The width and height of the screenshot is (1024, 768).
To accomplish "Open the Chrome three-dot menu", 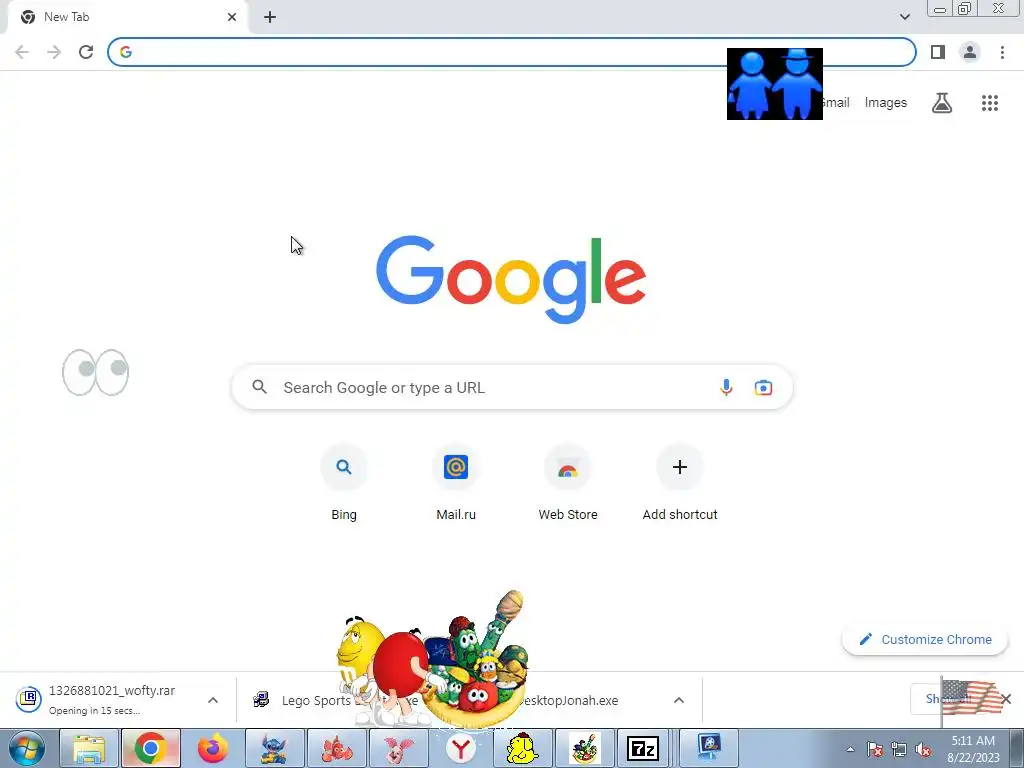I will [x=1002, y=52].
